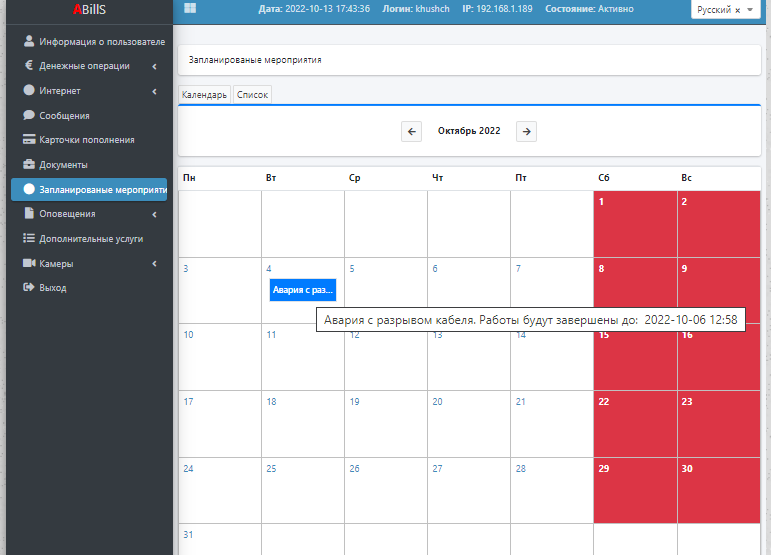Switch to the Календарь tab
Image resolution: width=771 pixels, height=555 pixels.
pyautogui.click(x=204, y=95)
